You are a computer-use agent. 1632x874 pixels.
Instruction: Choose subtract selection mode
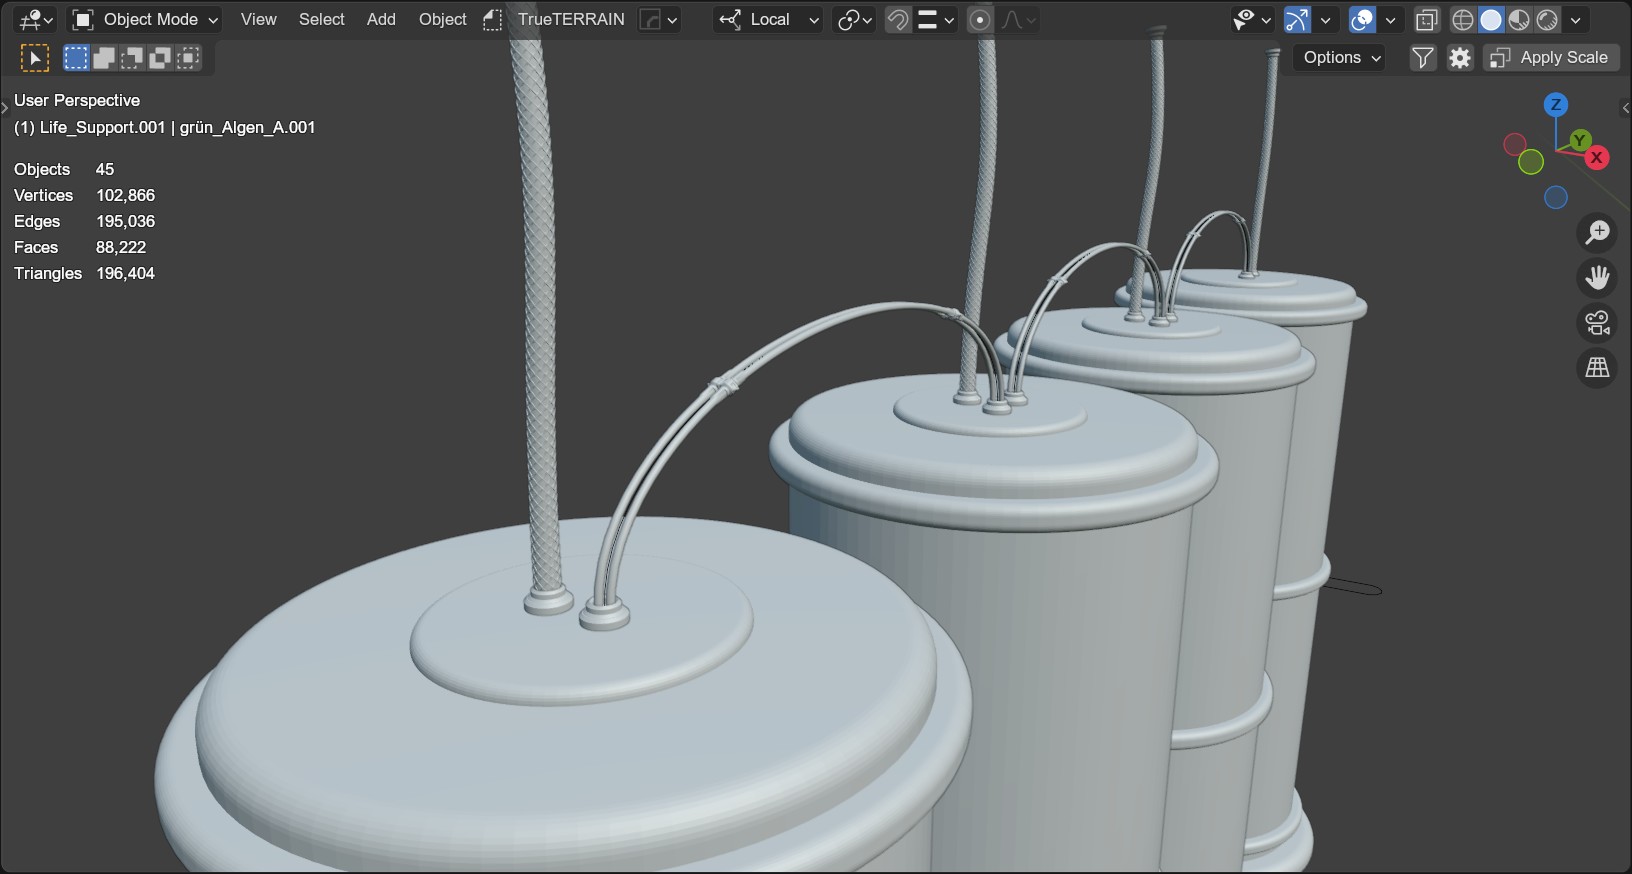click(132, 58)
